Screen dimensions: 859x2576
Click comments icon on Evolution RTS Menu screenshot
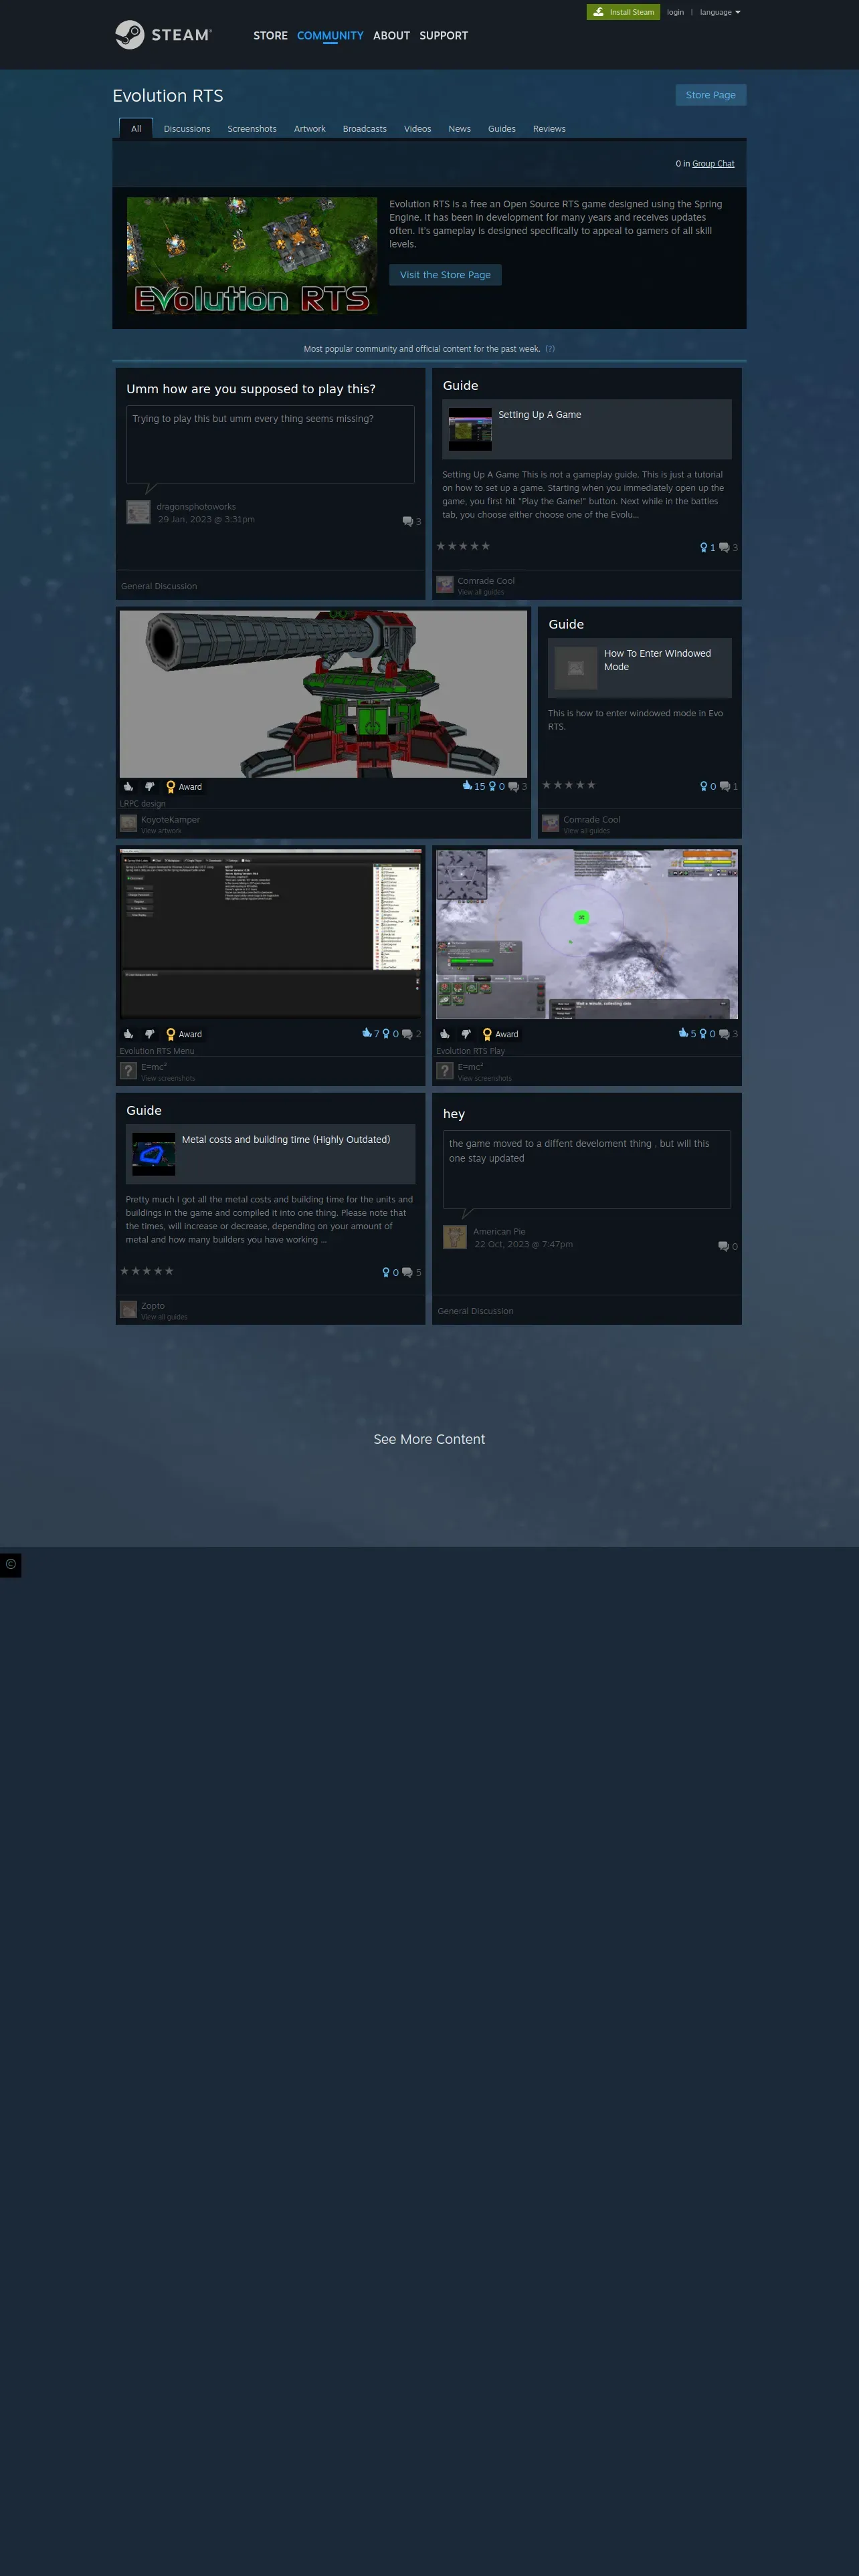pyautogui.click(x=407, y=1034)
